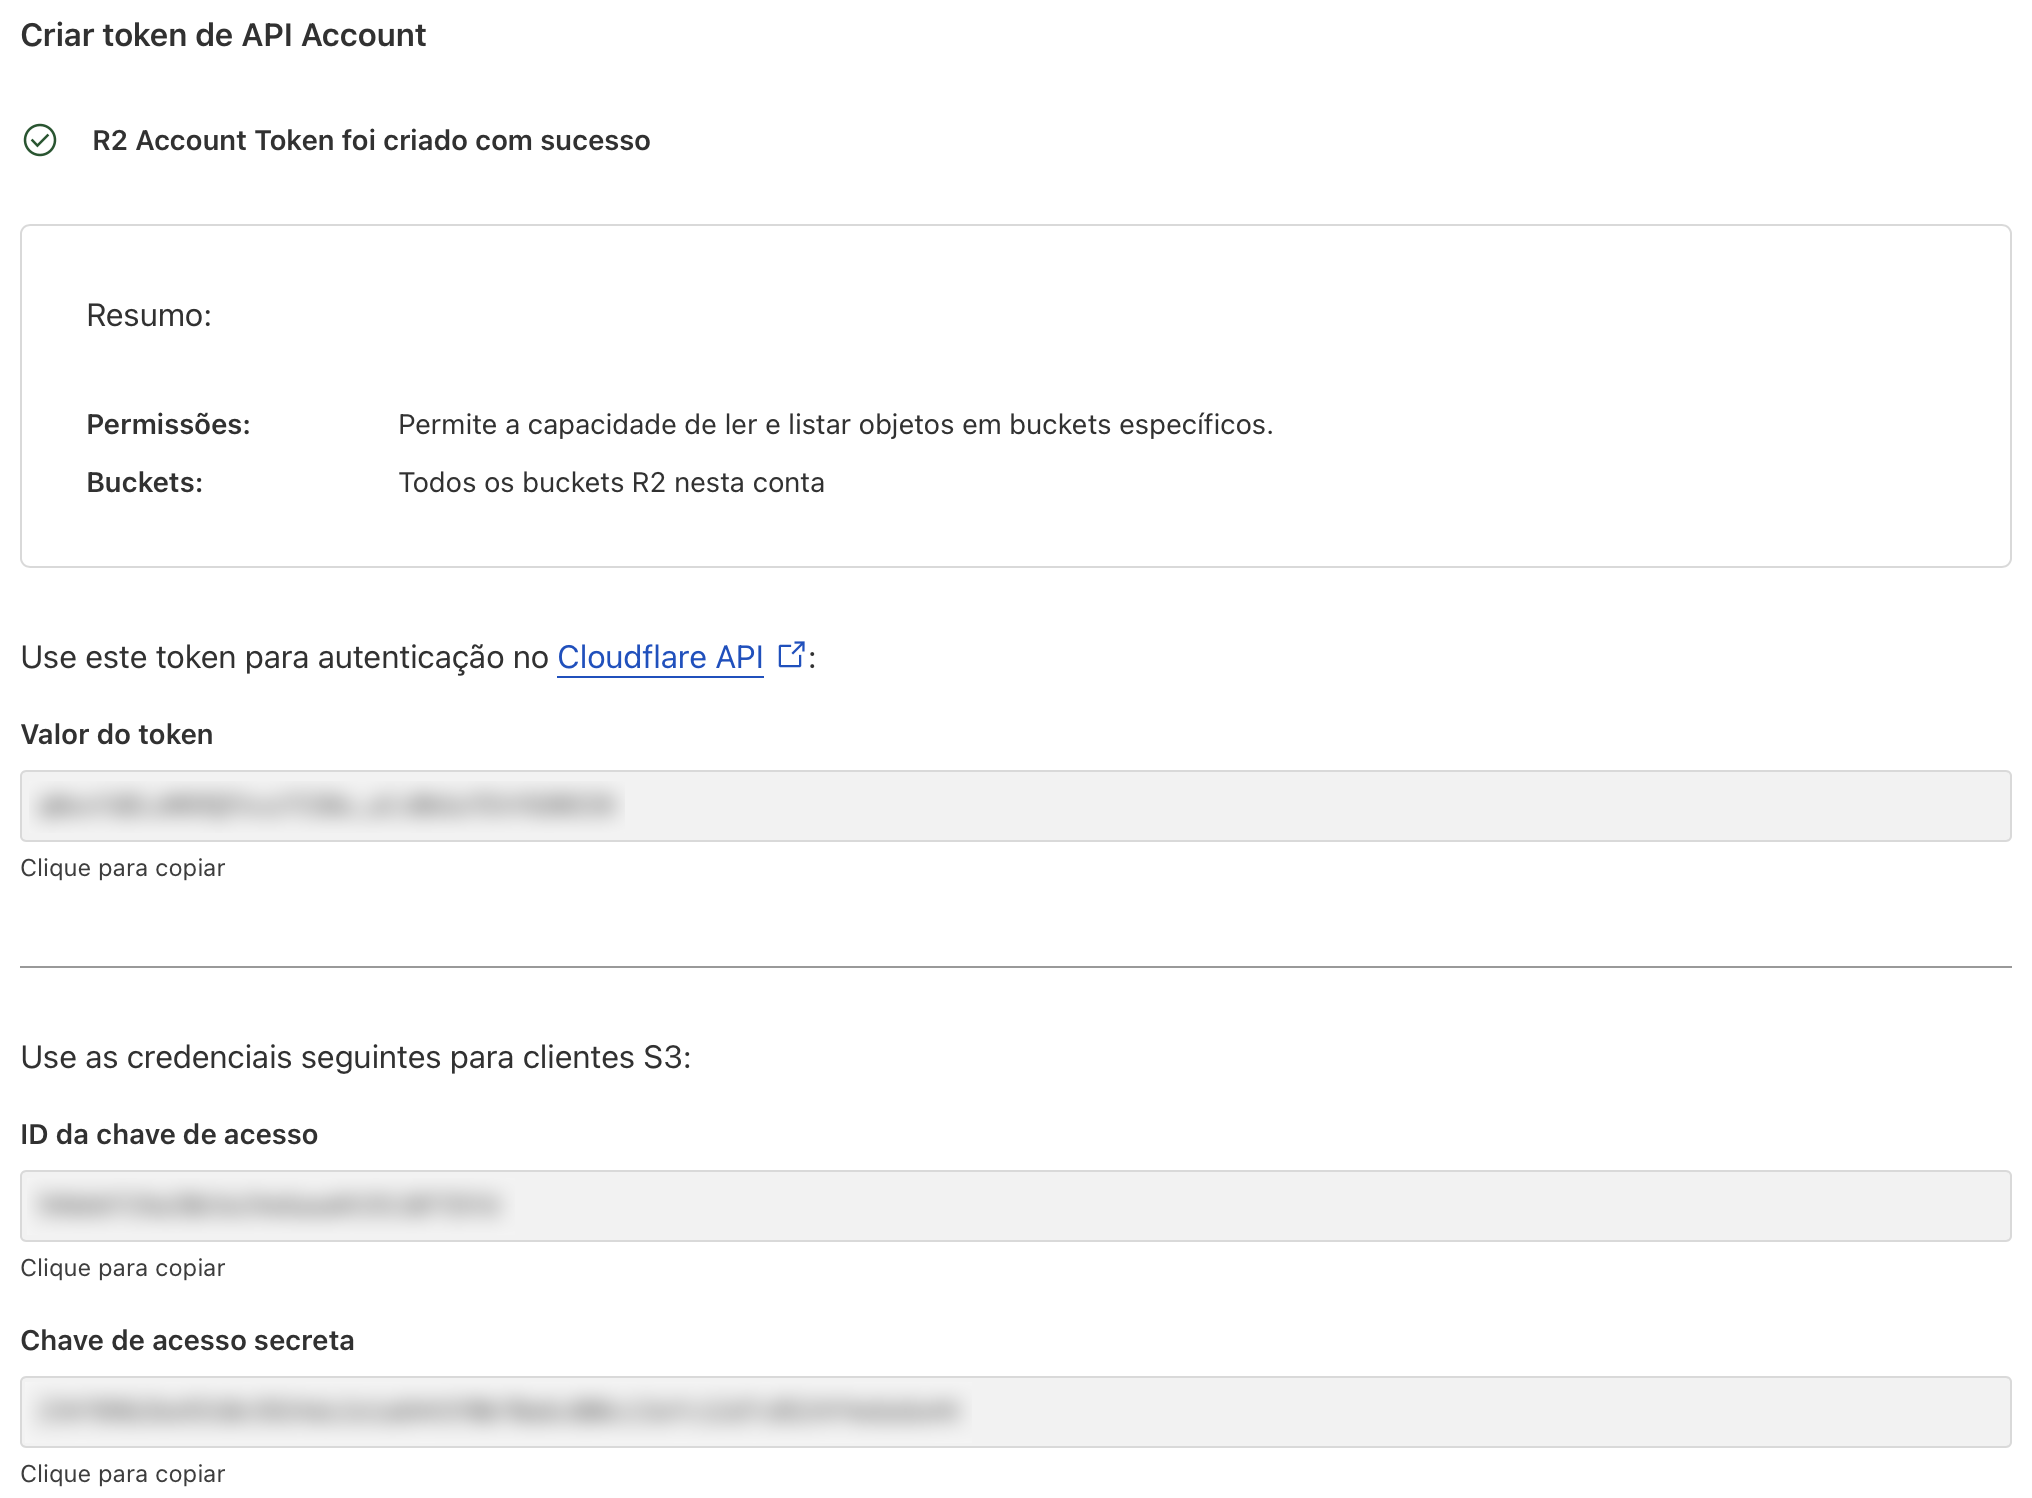Click 'Clique para copiar' under Valor do token
Viewport: 2032px width, 1498px height.
tap(123, 868)
